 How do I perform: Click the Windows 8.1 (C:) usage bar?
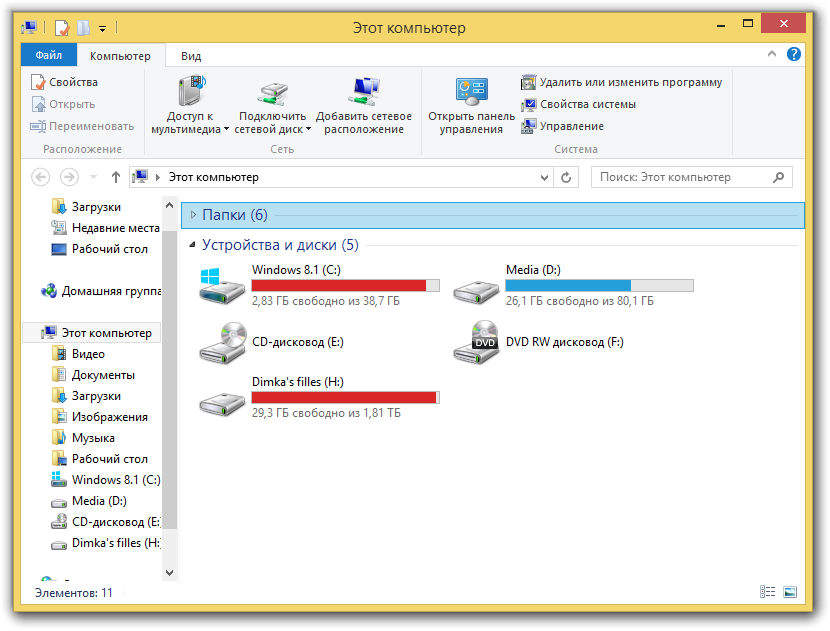coord(345,286)
